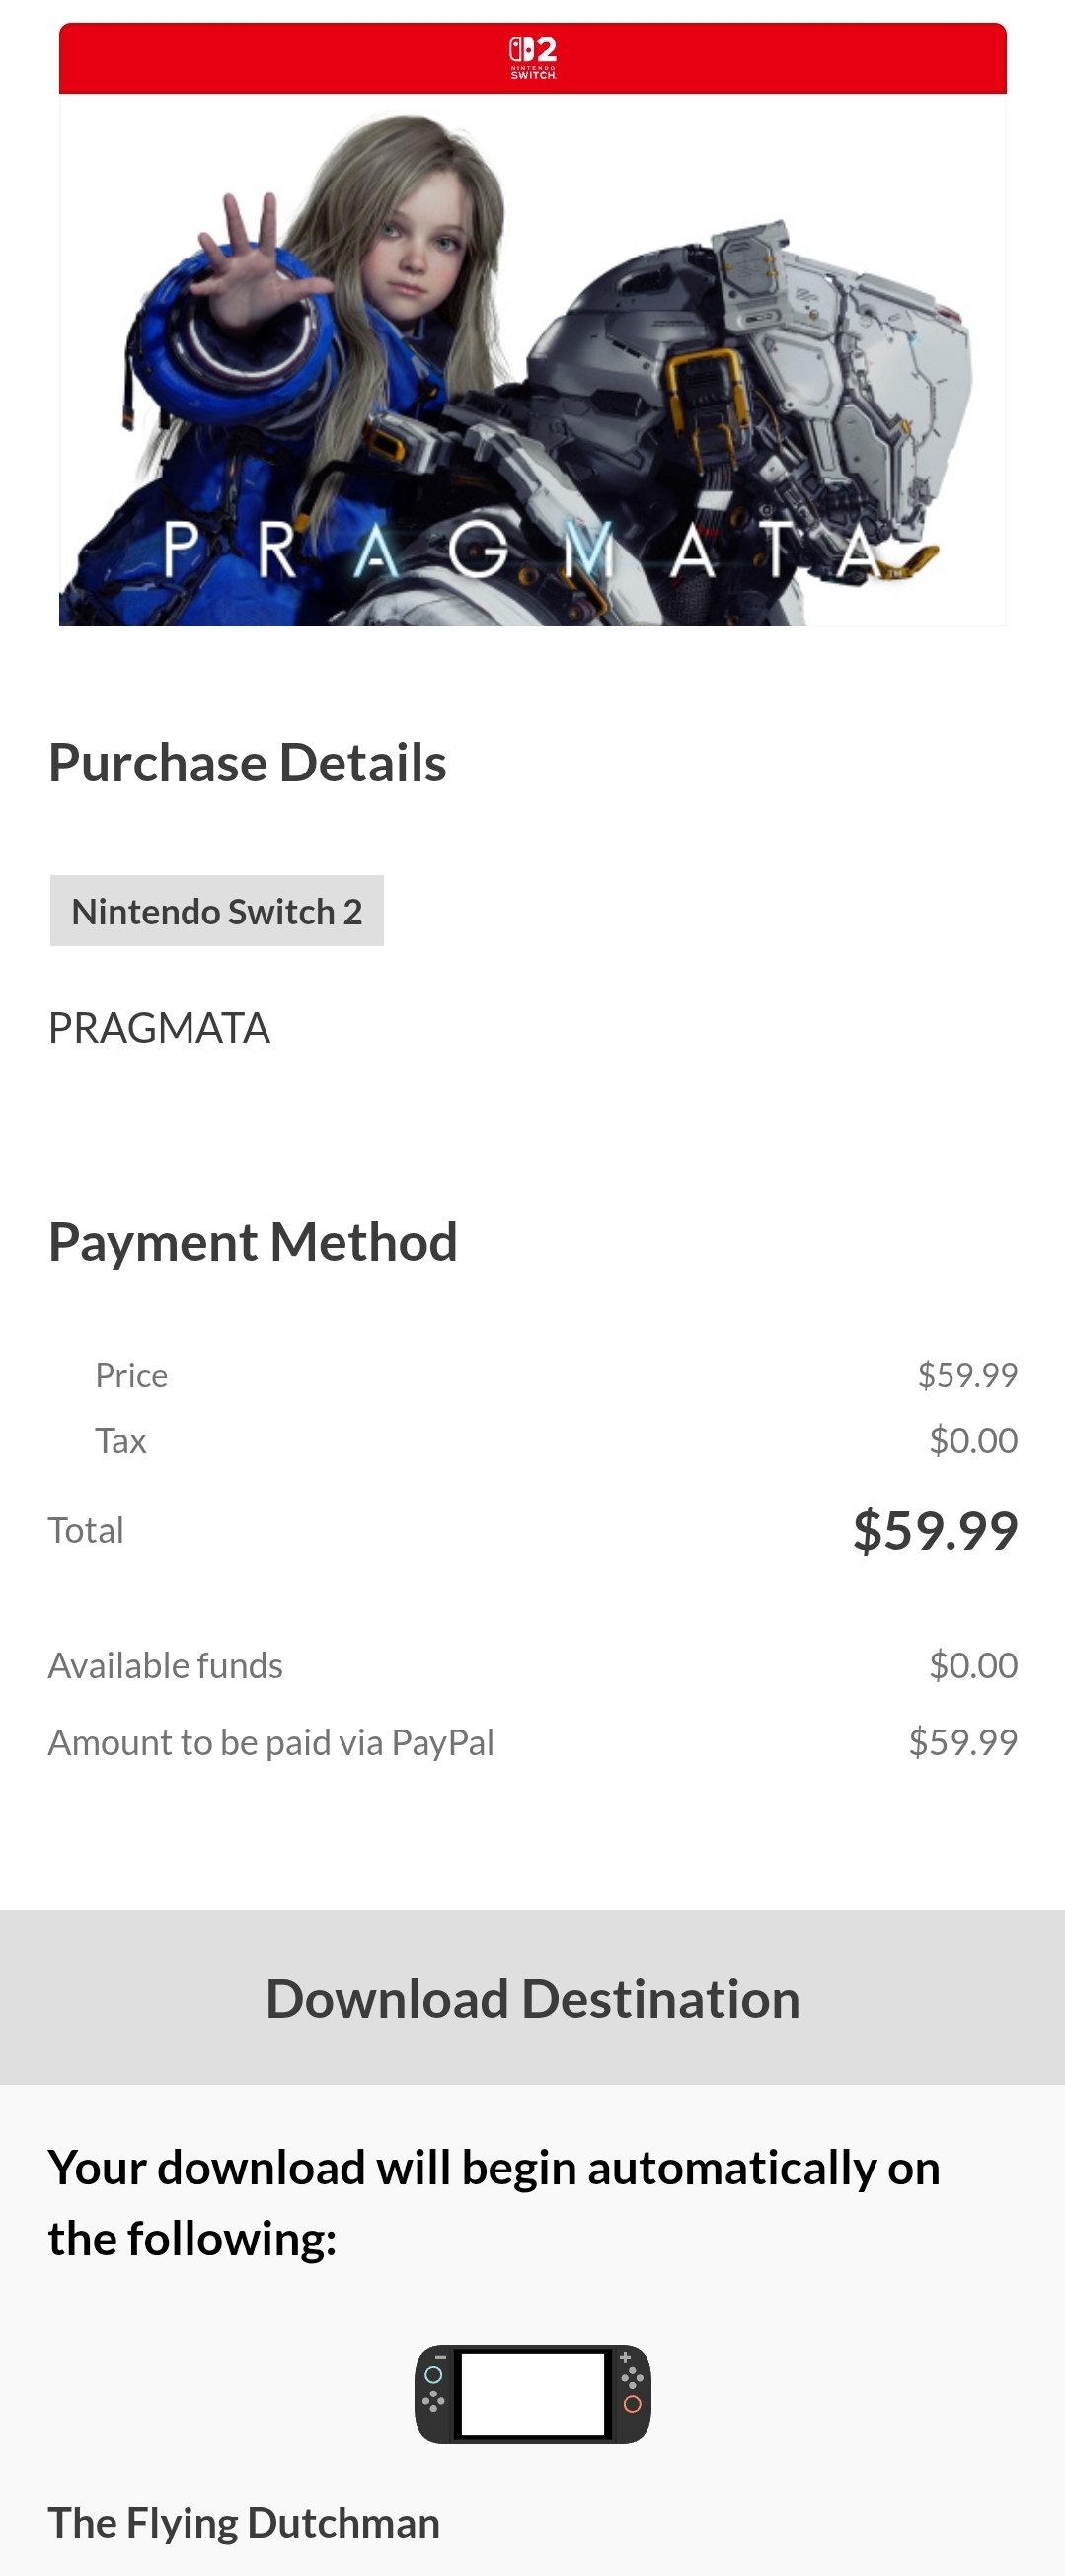Select The Flying Dutchman console name

(x=244, y=2523)
